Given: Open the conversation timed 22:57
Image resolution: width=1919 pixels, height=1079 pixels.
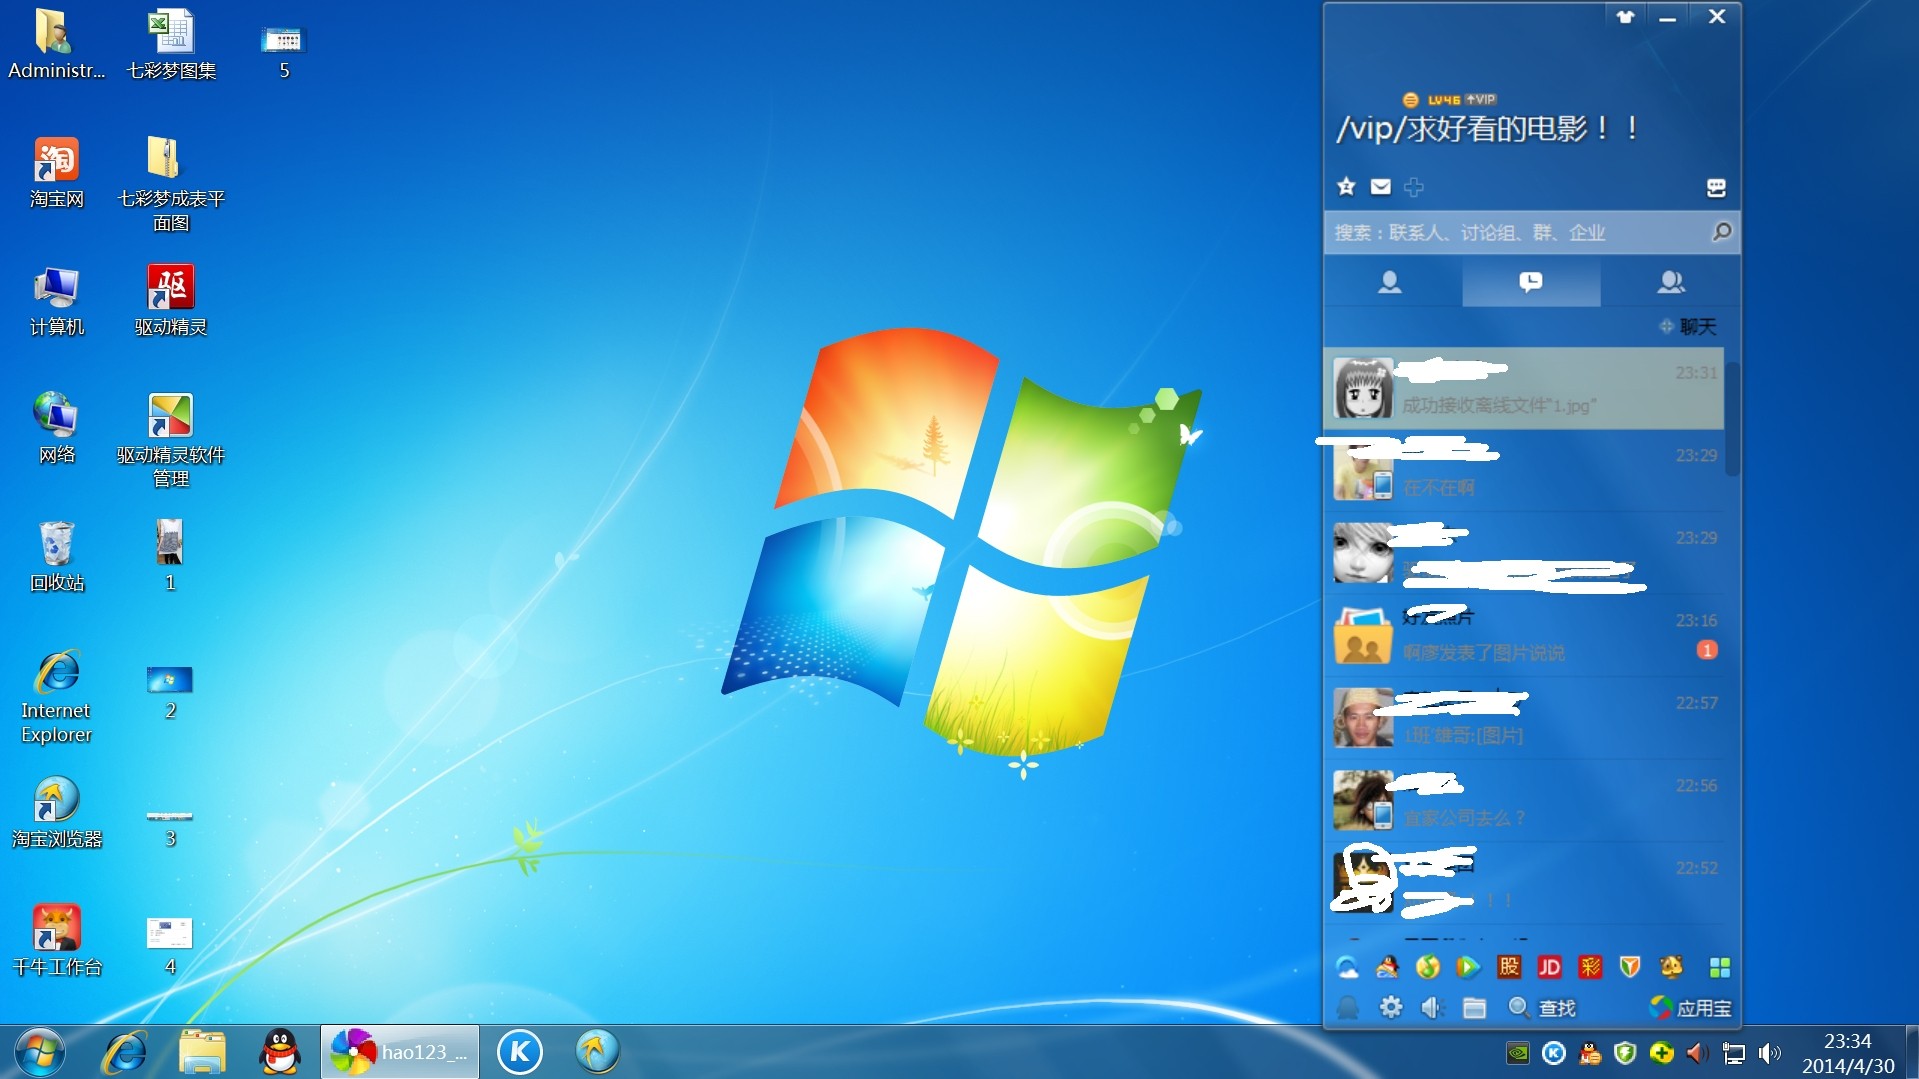Looking at the screenshot, I should click(x=1524, y=719).
